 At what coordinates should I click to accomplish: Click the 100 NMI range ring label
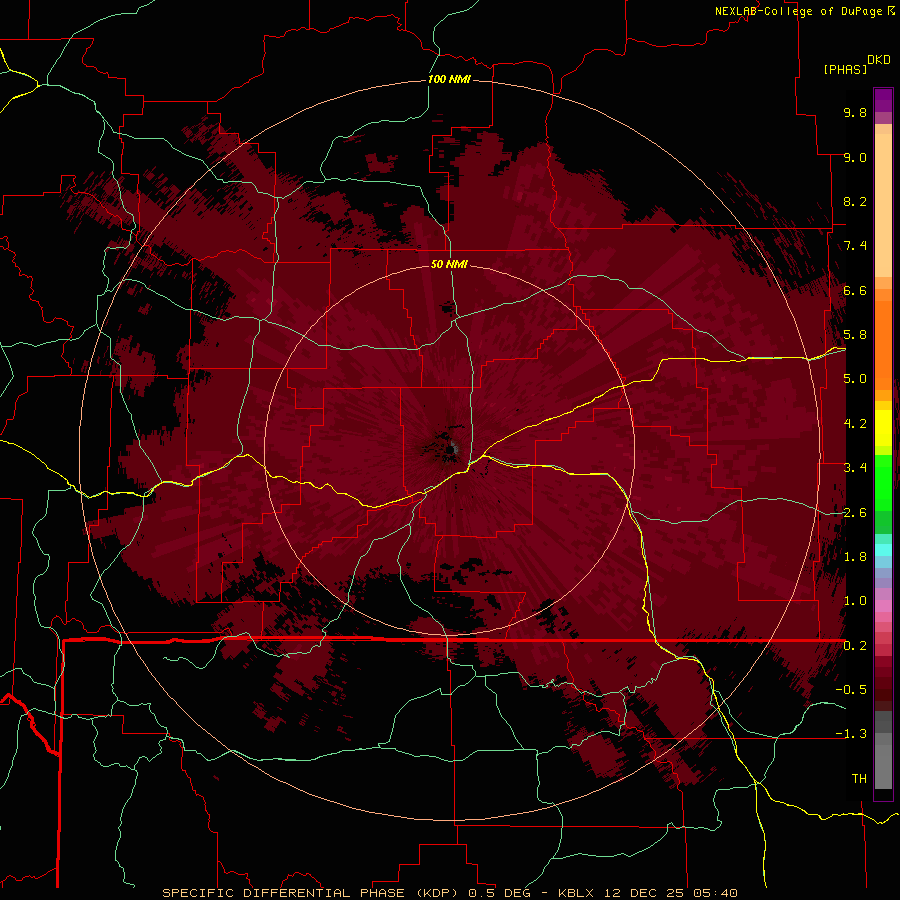(449, 79)
